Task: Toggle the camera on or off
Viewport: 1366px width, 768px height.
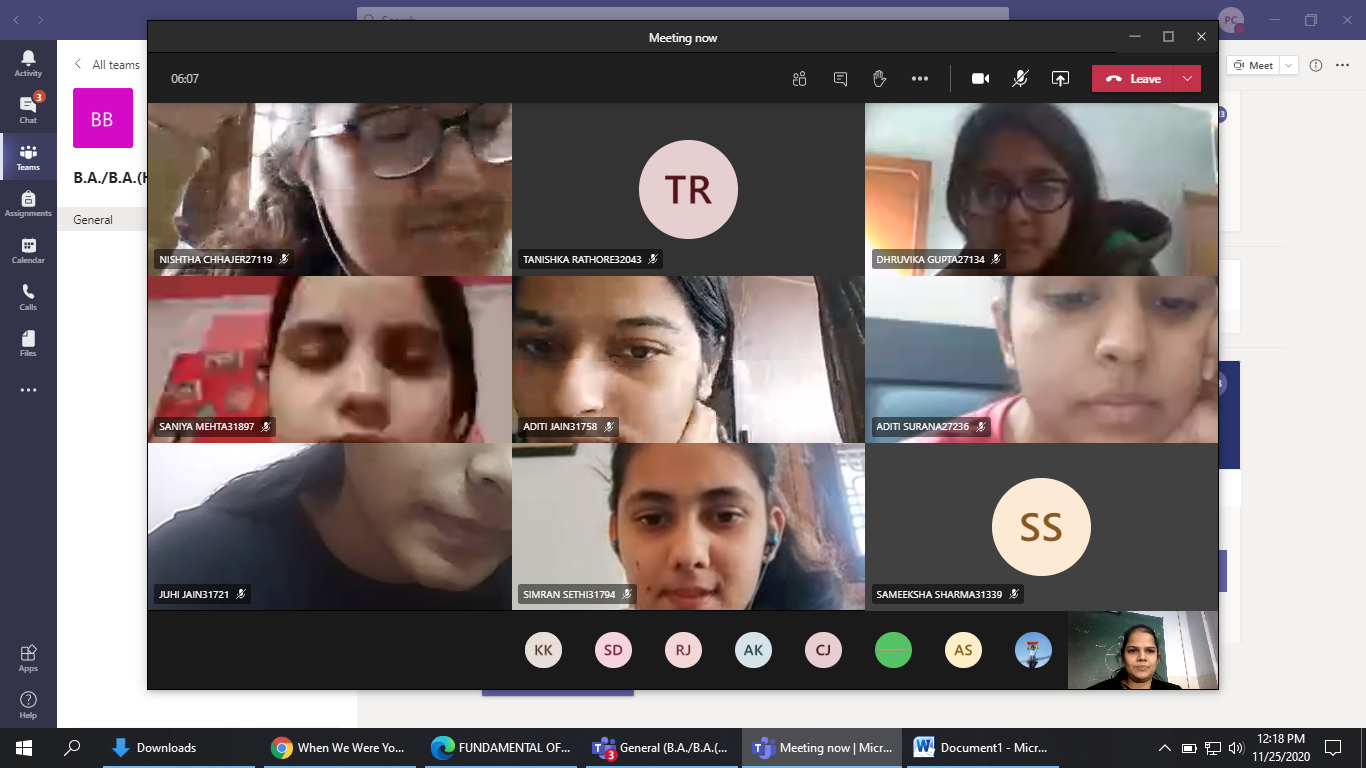Action: coord(980,79)
